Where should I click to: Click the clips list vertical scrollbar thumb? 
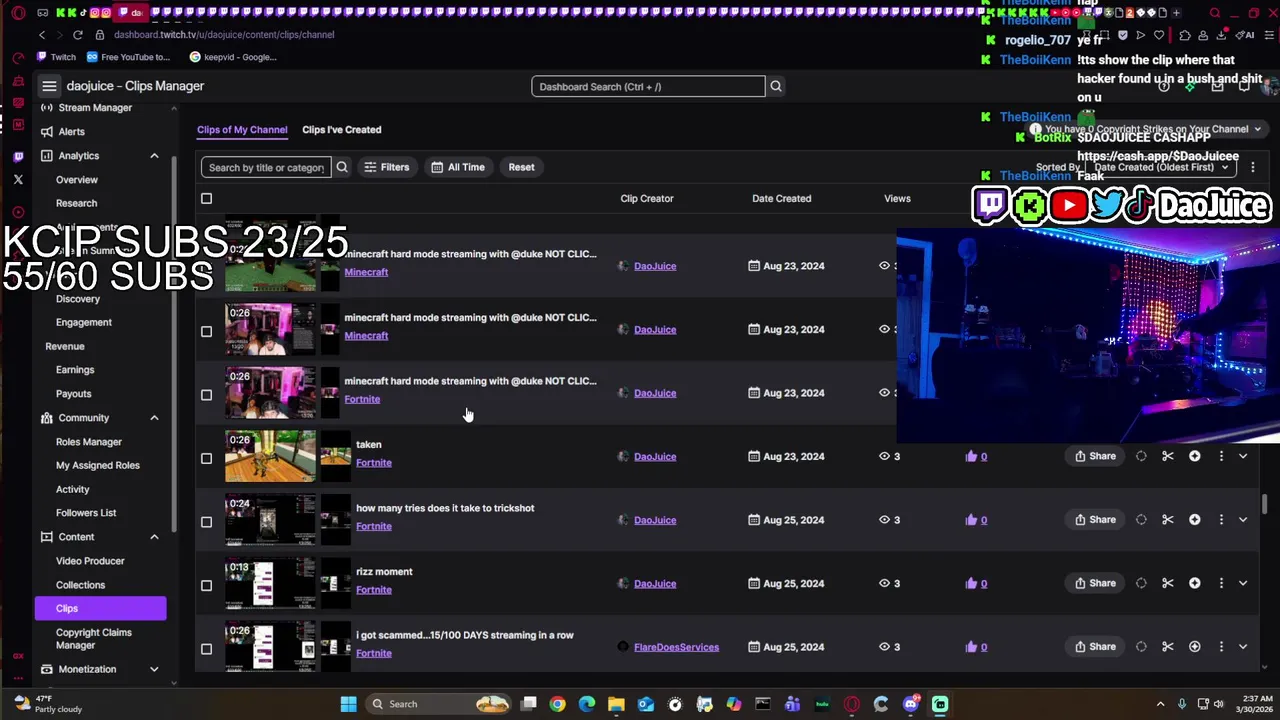[1265, 505]
